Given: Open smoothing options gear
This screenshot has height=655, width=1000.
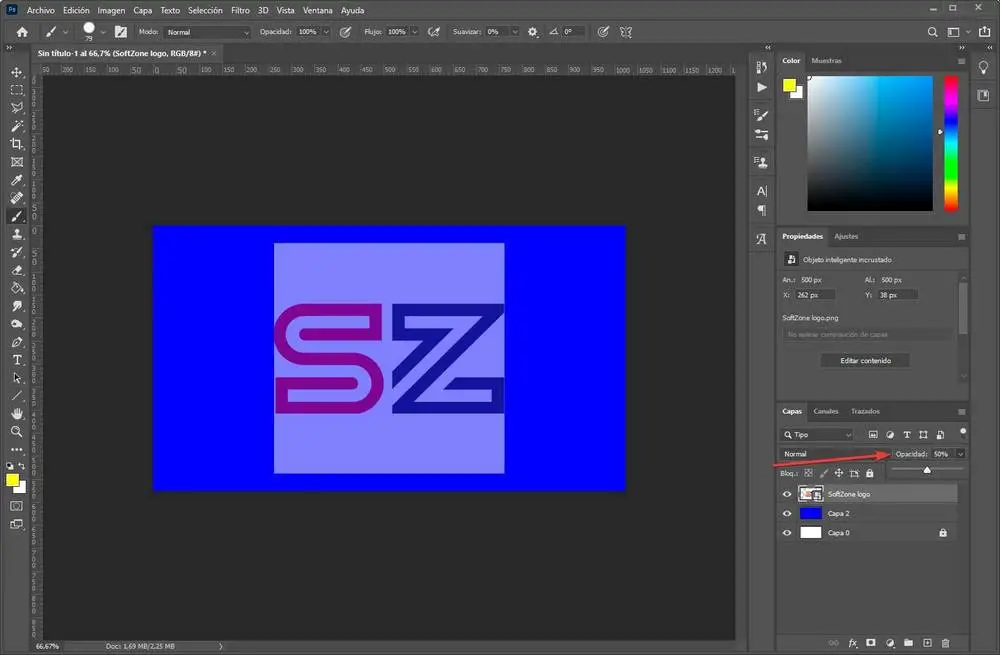Looking at the screenshot, I should [533, 32].
